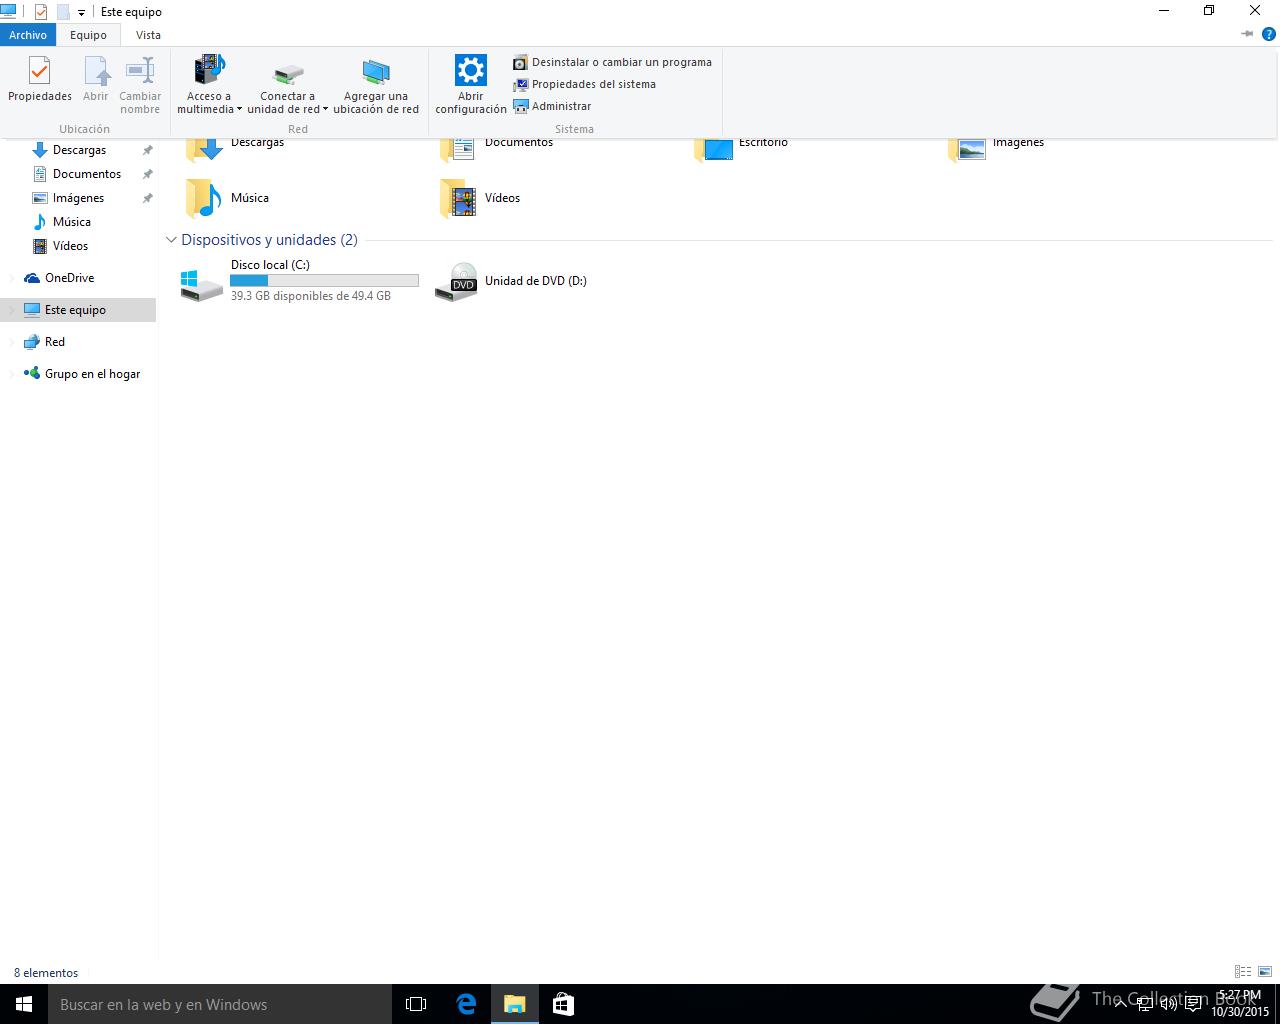Open Abrir configuración gear icon
Screen dimensions: 1280x1024
[x=471, y=70]
